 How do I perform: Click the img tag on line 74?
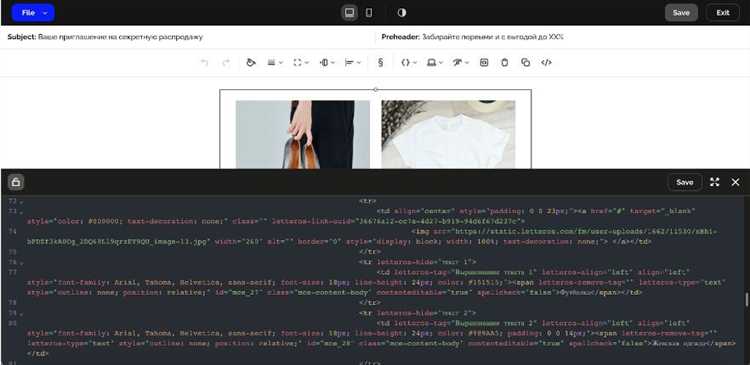tap(421, 232)
